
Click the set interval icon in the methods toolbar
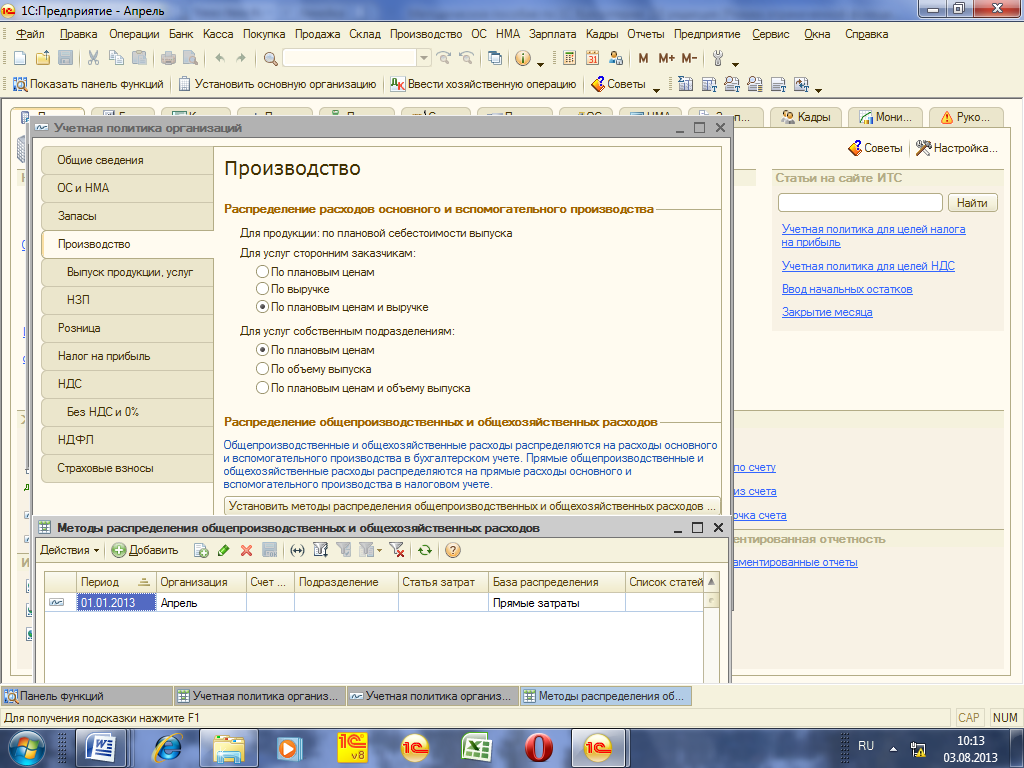[x=297, y=551]
